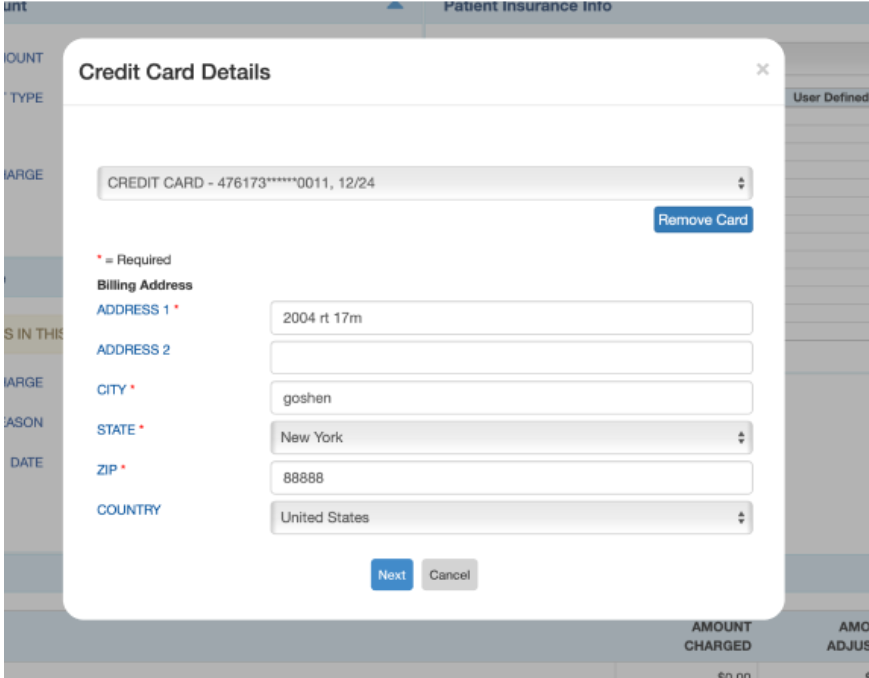Click the CITY label text
869x678 pixels.
(112, 390)
